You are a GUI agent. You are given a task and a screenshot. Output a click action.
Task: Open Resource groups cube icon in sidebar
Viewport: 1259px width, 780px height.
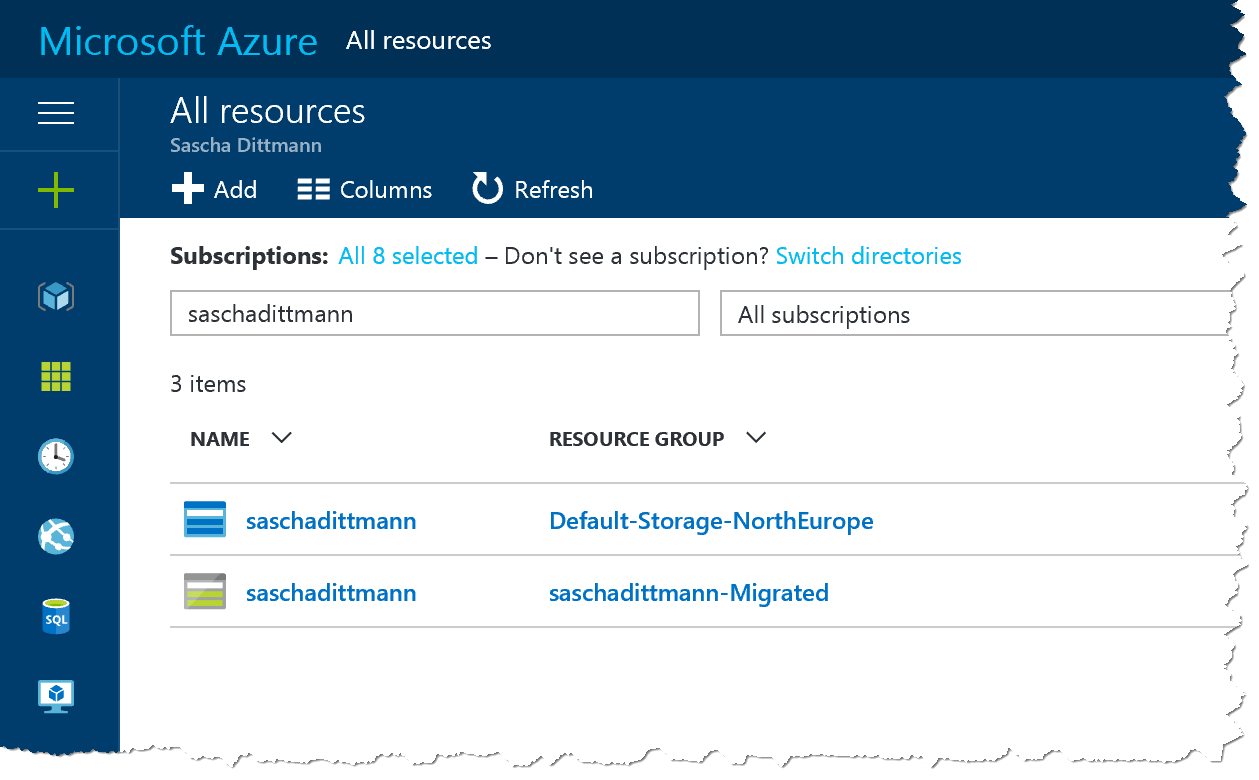point(56,296)
